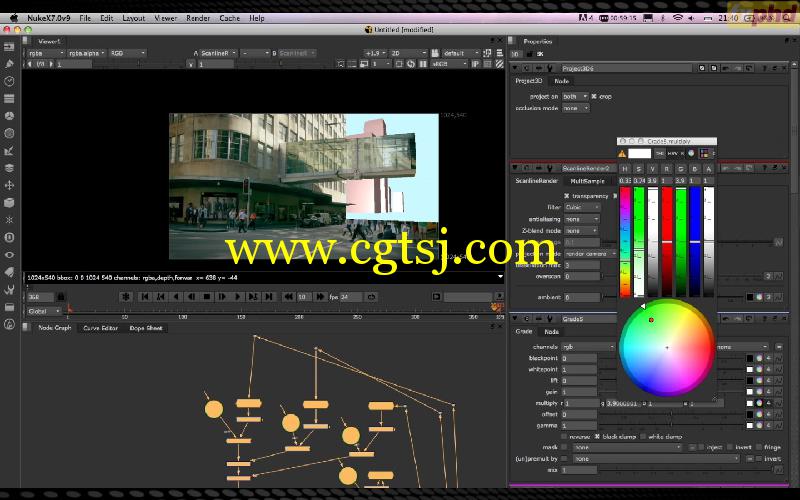Viewport: 800px width, 500px height.
Task: Toggle the transparency checkbox in ScanlineRender
Action: coord(566,196)
